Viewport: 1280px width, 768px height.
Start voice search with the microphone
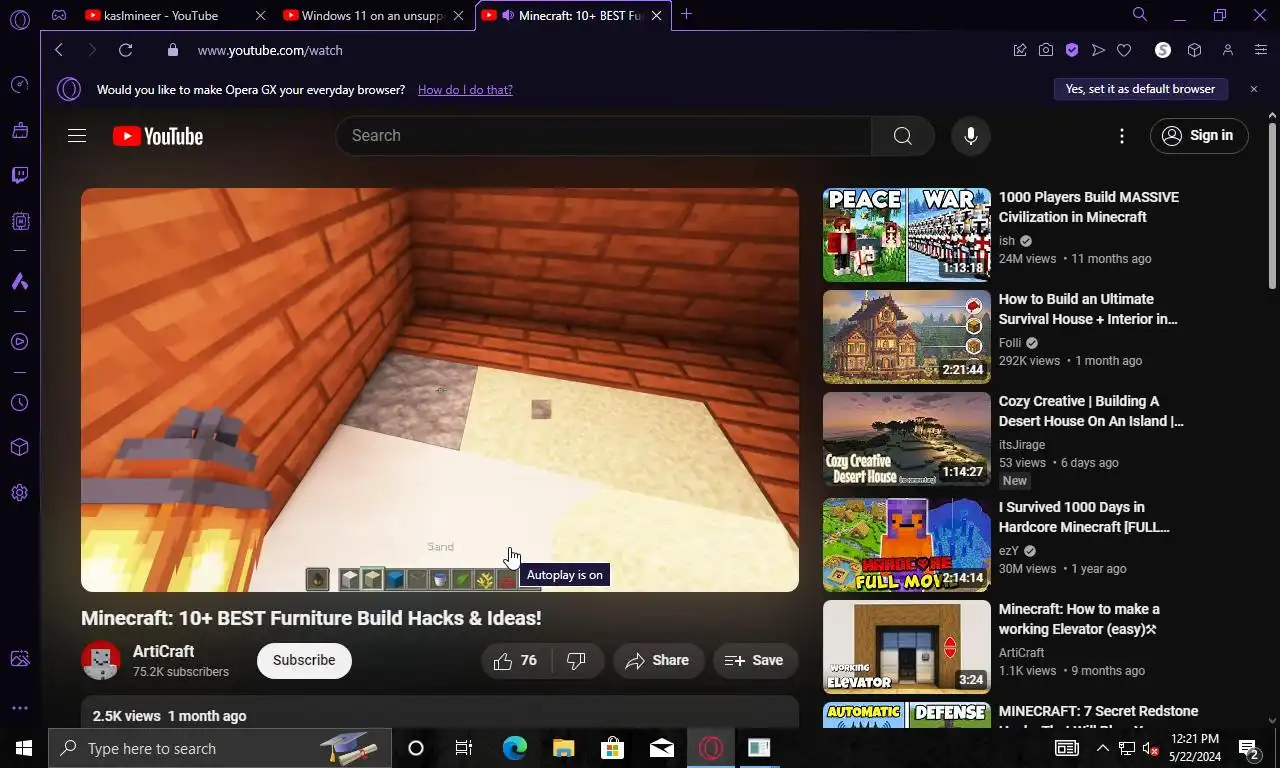click(970, 136)
